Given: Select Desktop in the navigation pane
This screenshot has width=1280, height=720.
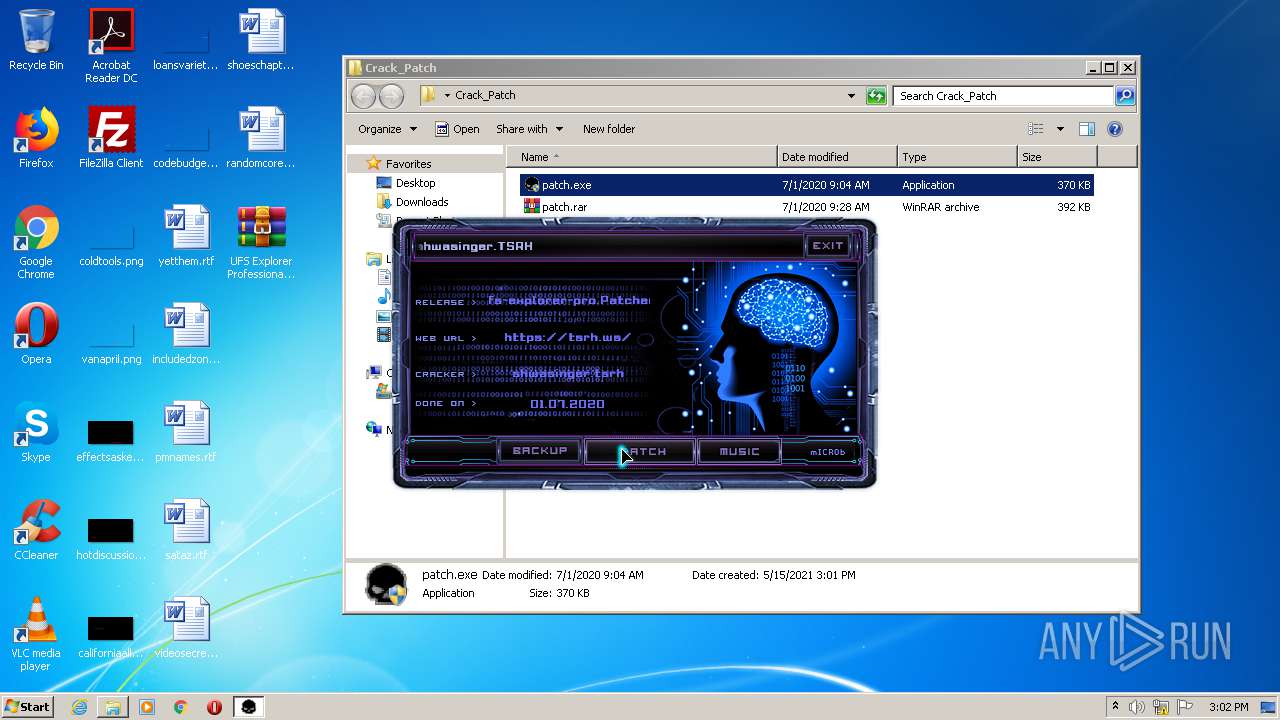Looking at the screenshot, I should [415, 183].
